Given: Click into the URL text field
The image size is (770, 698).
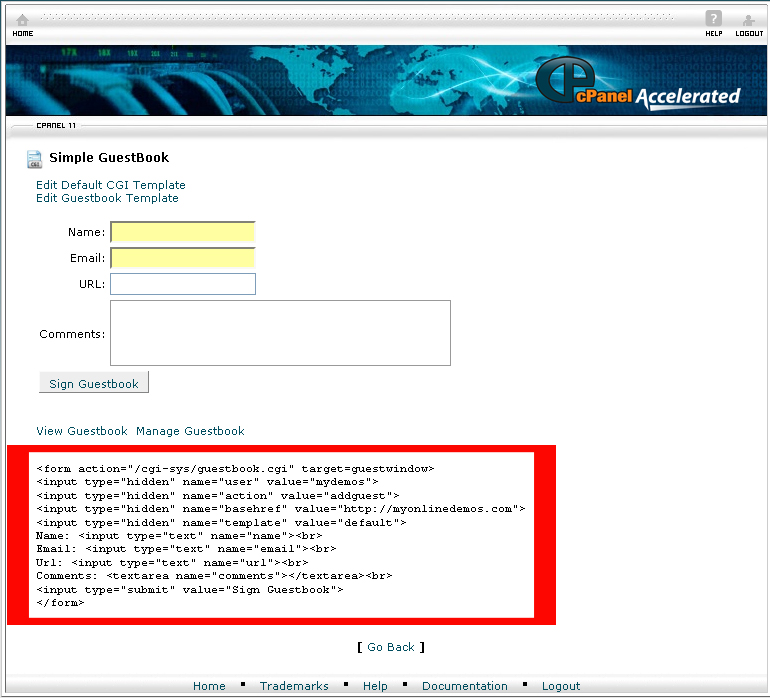Looking at the screenshot, I should 183,284.
